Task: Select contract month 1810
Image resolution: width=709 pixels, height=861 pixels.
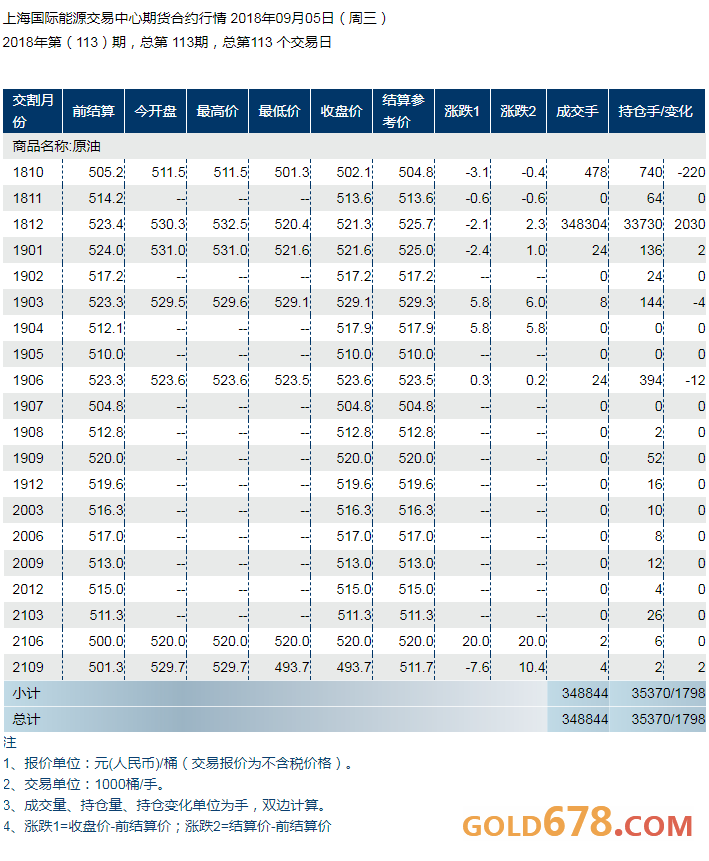Action: [28, 172]
